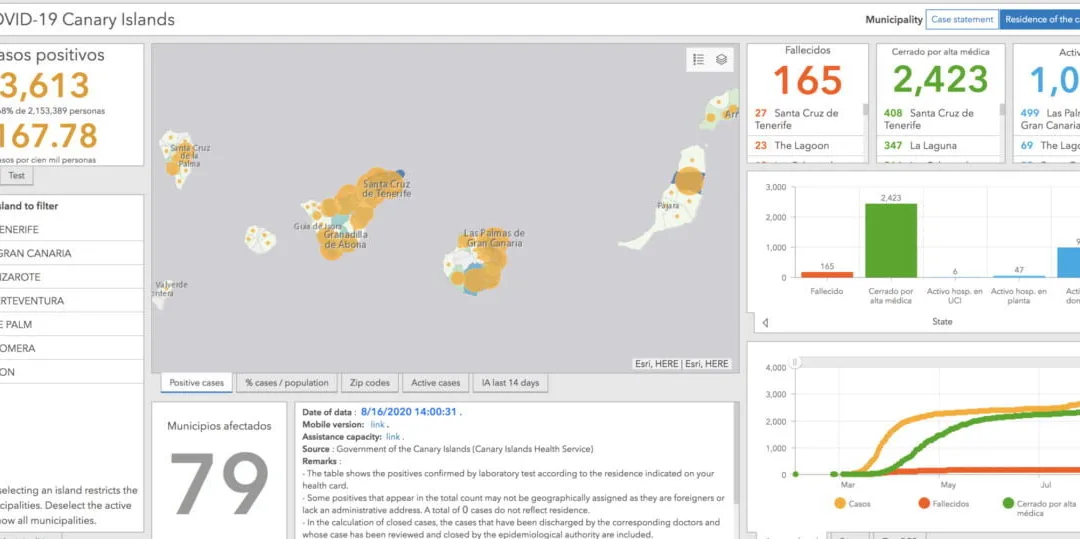The image size is (1080, 539).
Task: Open the Zip codes map tab
Action: coord(370,383)
